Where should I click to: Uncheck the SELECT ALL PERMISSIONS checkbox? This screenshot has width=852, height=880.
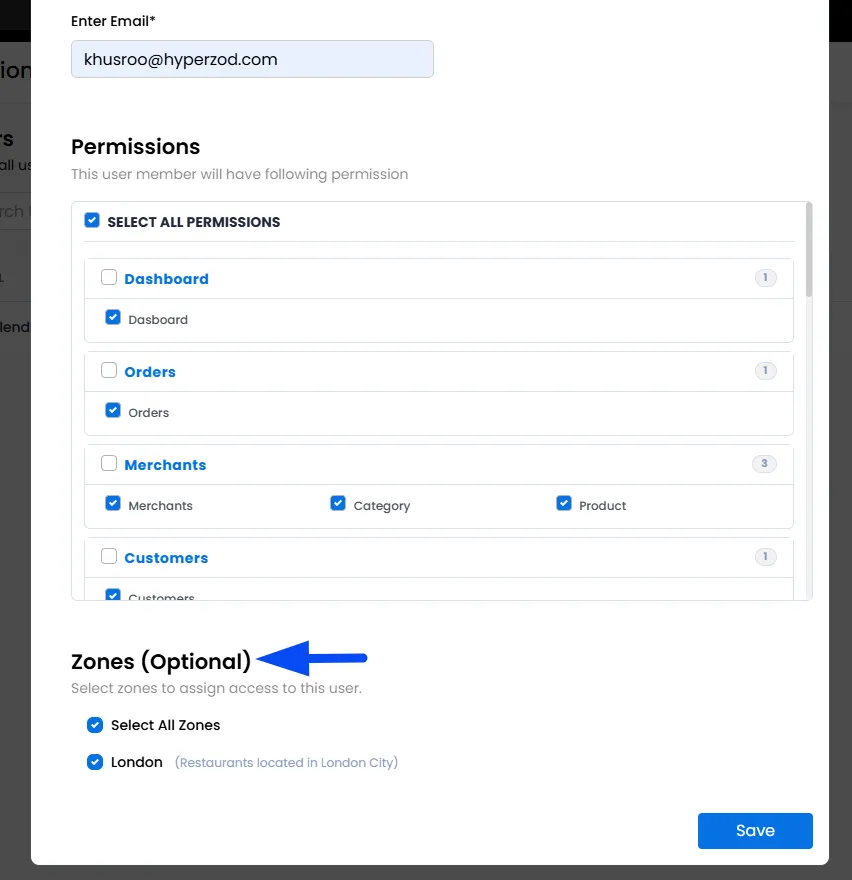tap(92, 220)
